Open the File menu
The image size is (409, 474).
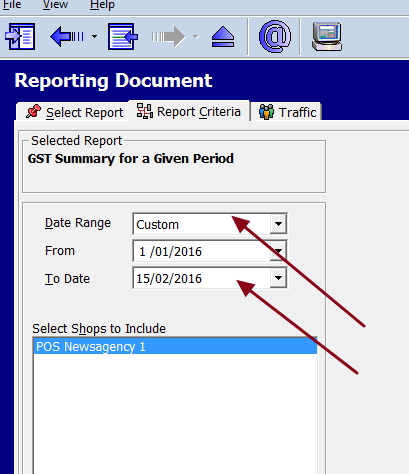[x=12, y=5]
